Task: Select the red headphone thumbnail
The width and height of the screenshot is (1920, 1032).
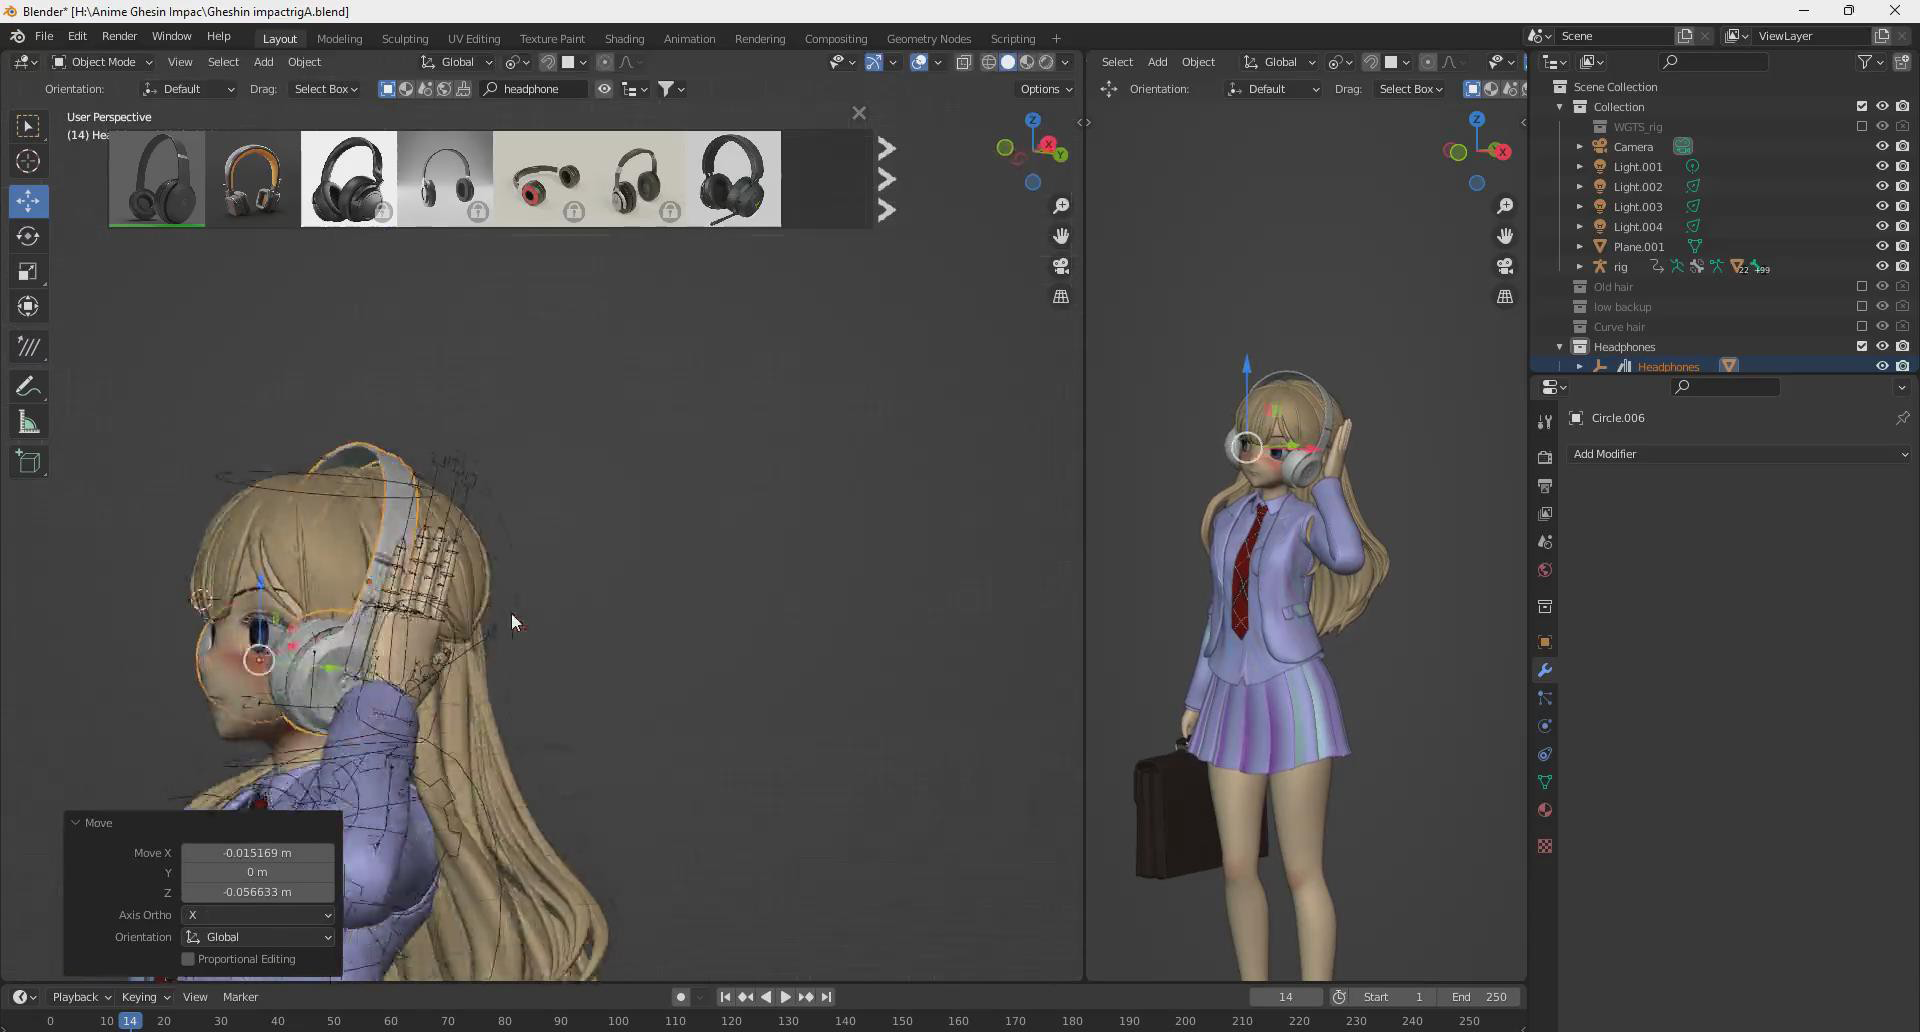Action: click(x=541, y=179)
